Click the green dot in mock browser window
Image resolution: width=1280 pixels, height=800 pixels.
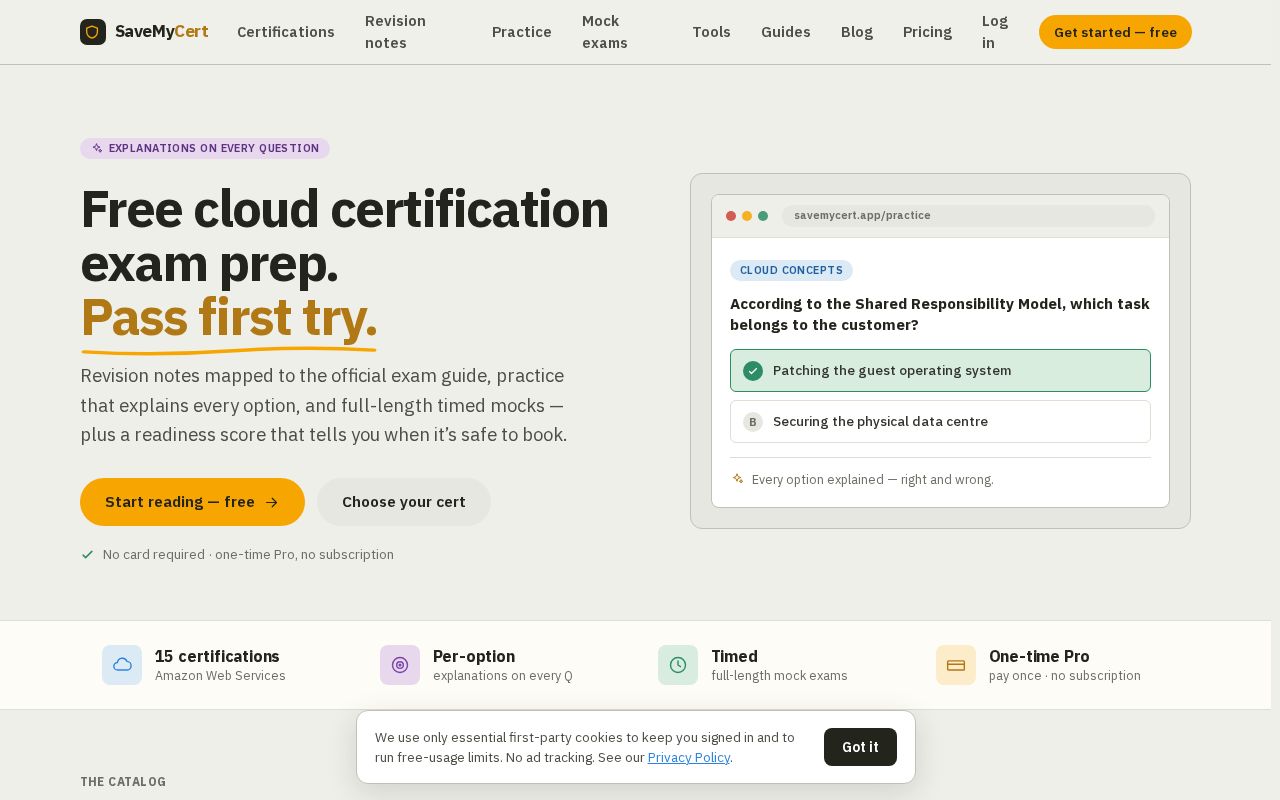click(763, 216)
